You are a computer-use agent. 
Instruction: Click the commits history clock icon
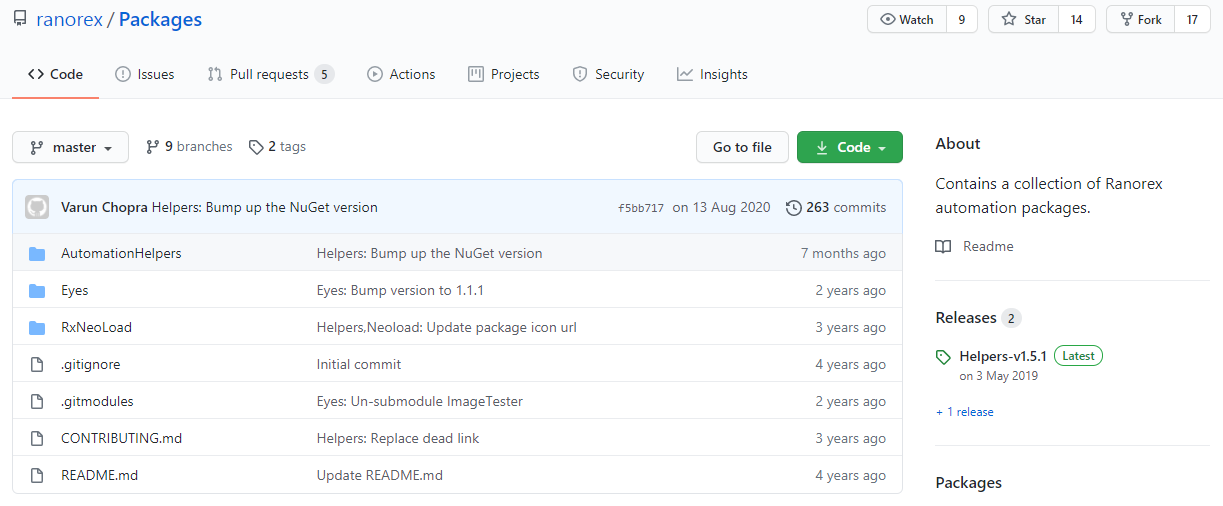tap(794, 208)
